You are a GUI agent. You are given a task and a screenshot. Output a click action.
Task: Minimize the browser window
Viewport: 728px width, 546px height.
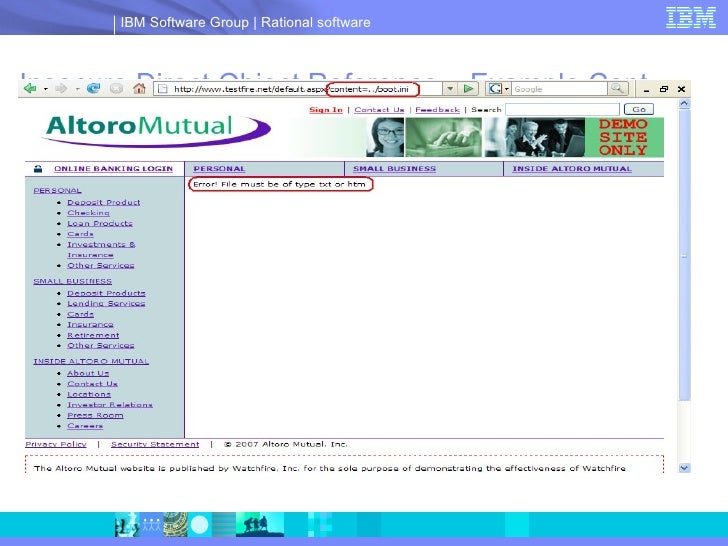point(646,90)
